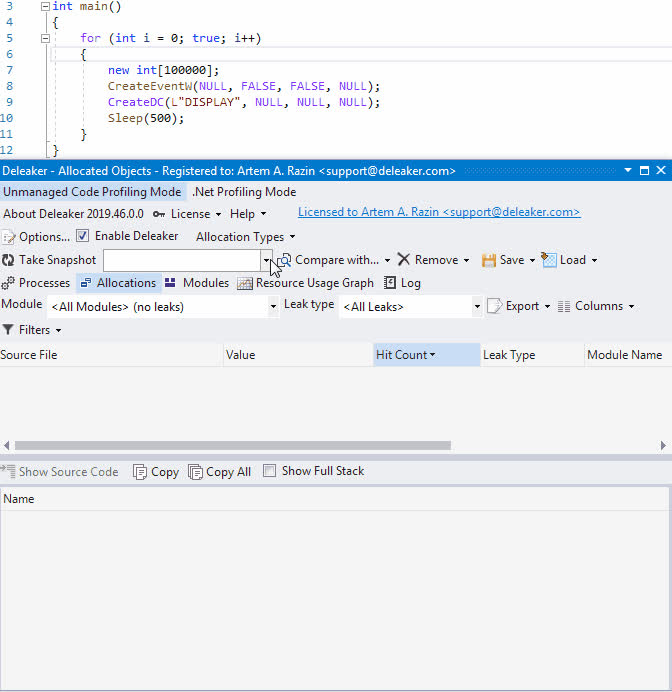Viewport: 672px width, 692px height.
Task: Open Options with the wrench icon
Action: click(x=8, y=237)
